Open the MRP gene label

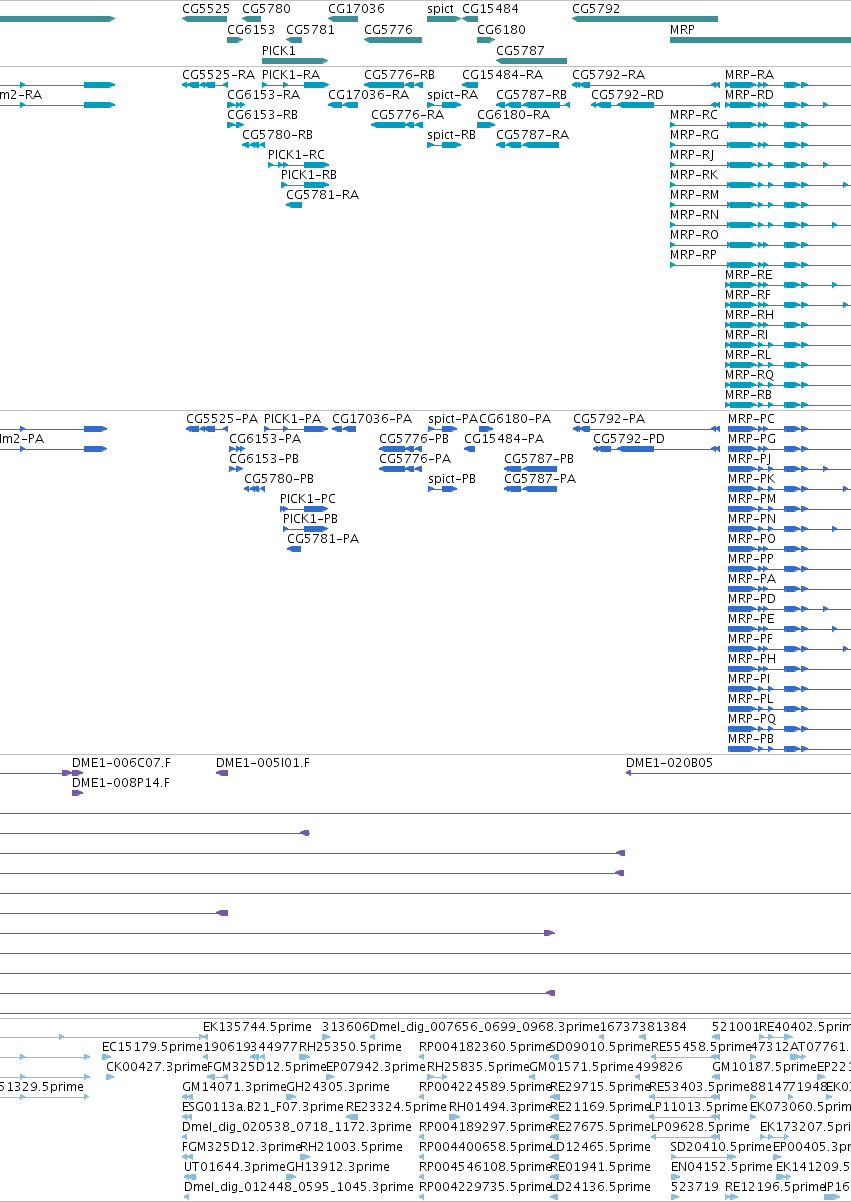(x=682, y=30)
